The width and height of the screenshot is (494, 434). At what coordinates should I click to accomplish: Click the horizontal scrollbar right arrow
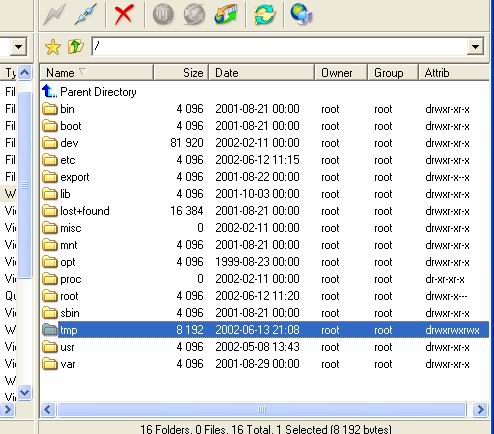coord(481,410)
